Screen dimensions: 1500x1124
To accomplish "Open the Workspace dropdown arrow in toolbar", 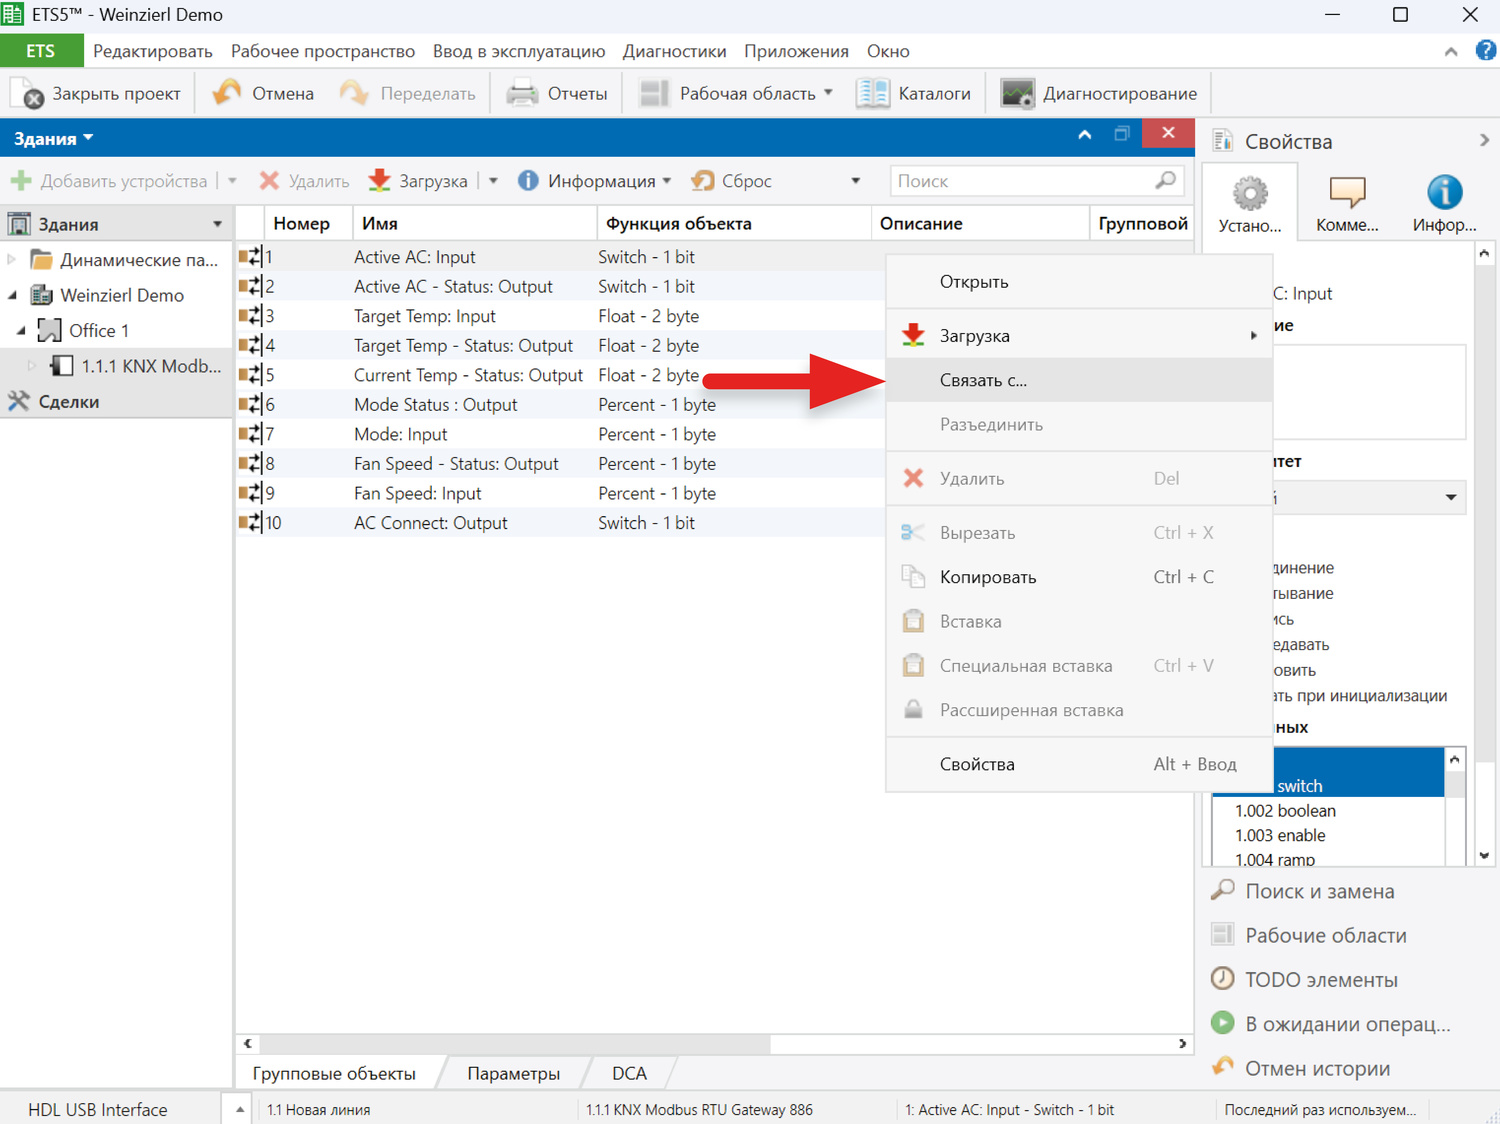I will [828, 93].
